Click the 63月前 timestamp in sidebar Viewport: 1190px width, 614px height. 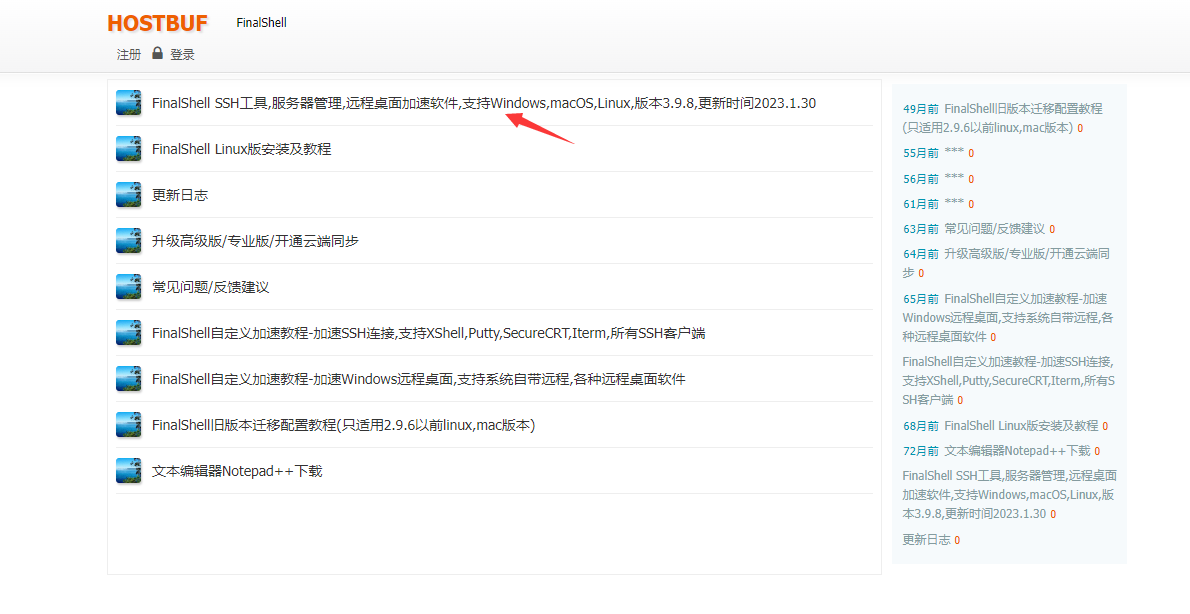pos(921,229)
